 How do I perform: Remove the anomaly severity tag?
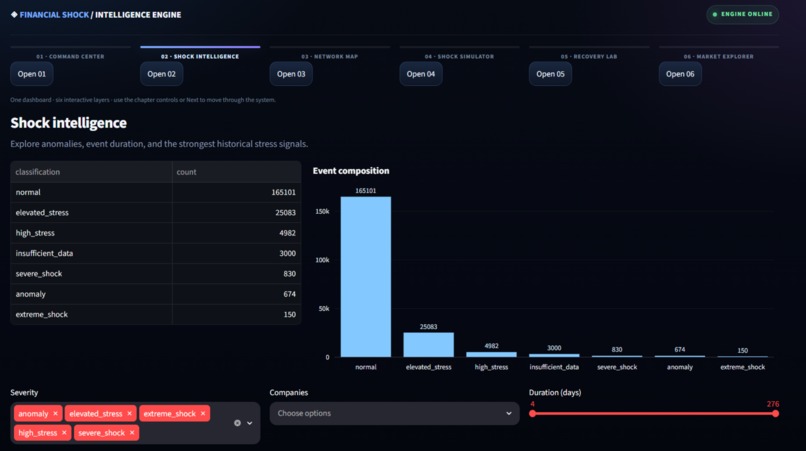56,413
